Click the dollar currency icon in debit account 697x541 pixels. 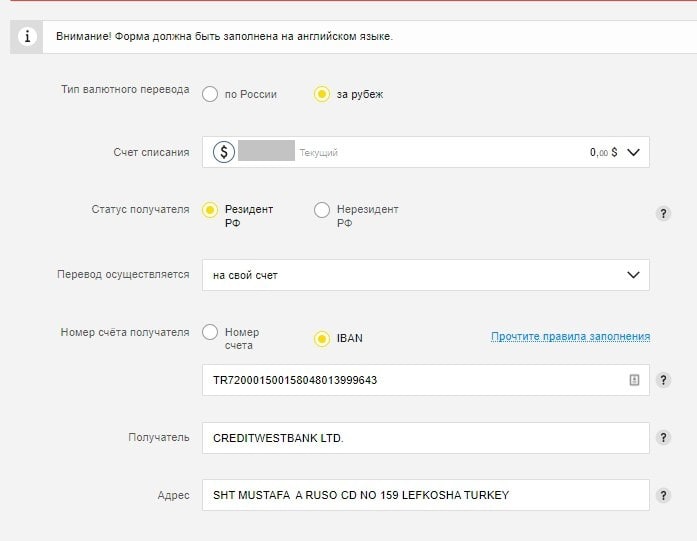tap(224, 152)
